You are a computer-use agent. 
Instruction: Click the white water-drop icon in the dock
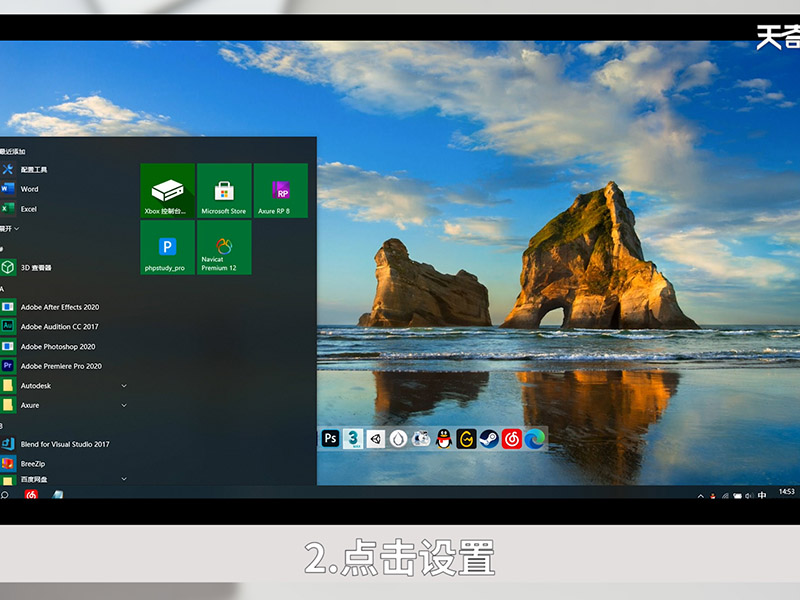398,439
